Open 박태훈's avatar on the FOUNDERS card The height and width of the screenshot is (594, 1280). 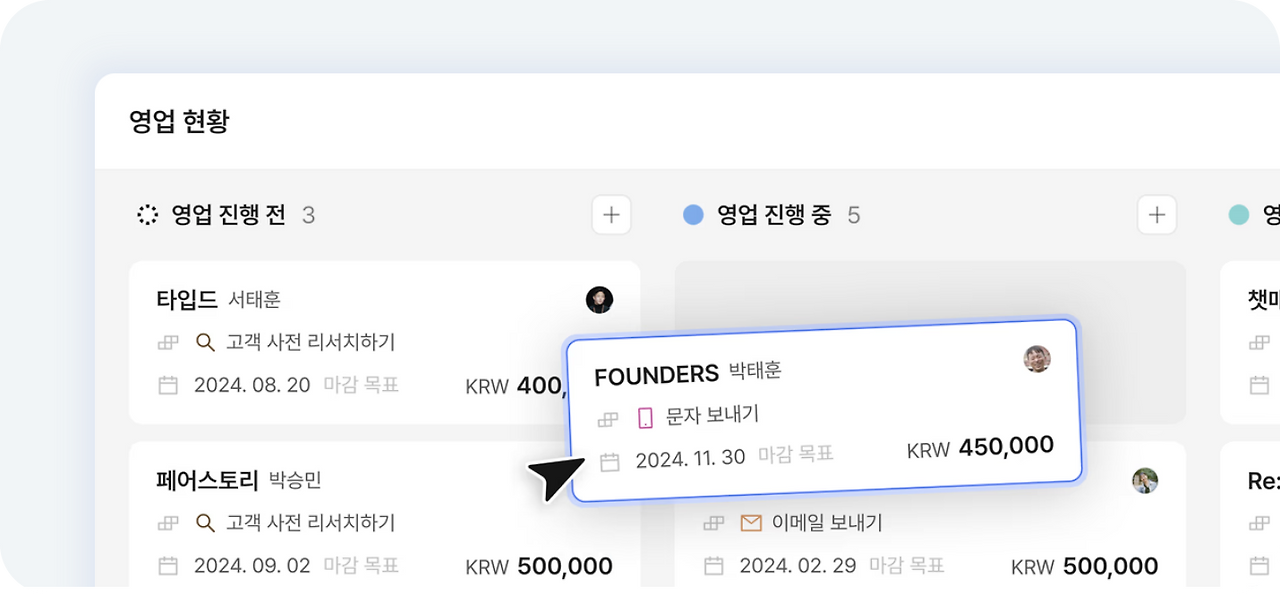click(x=1037, y=359)
